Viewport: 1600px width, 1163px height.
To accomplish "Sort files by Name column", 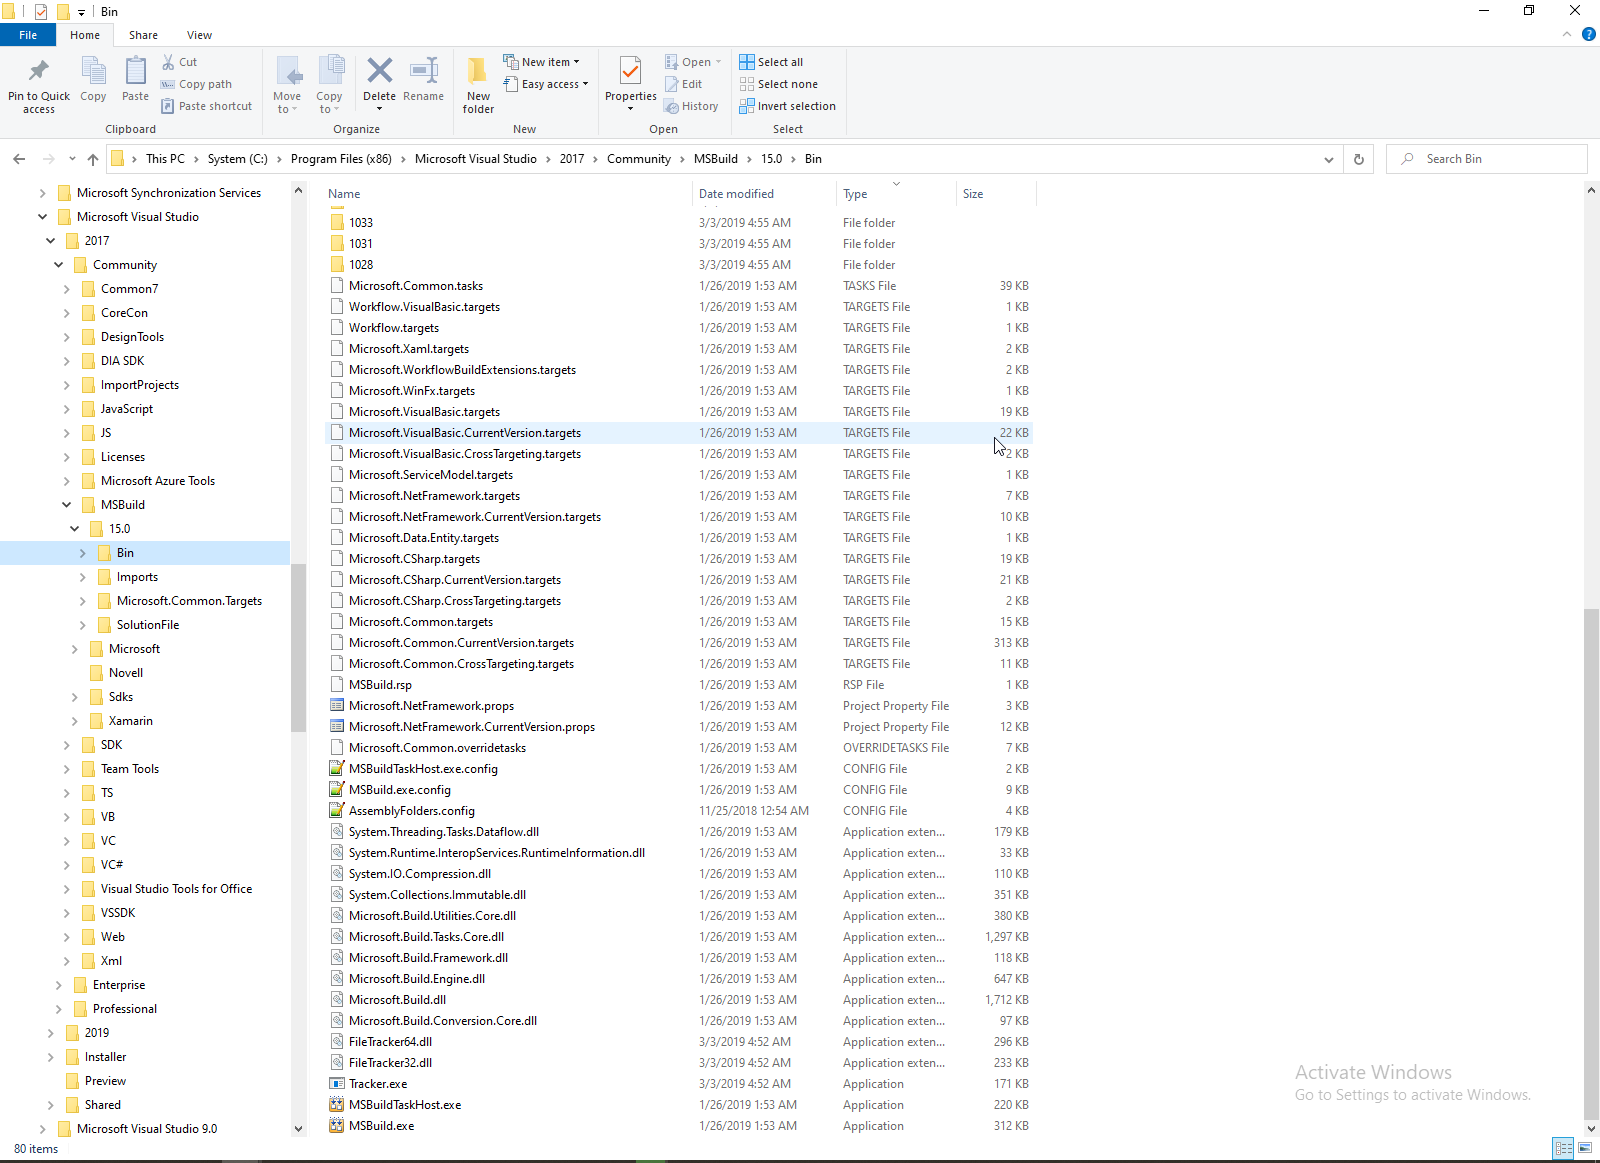I will click(x=507, y=194).
